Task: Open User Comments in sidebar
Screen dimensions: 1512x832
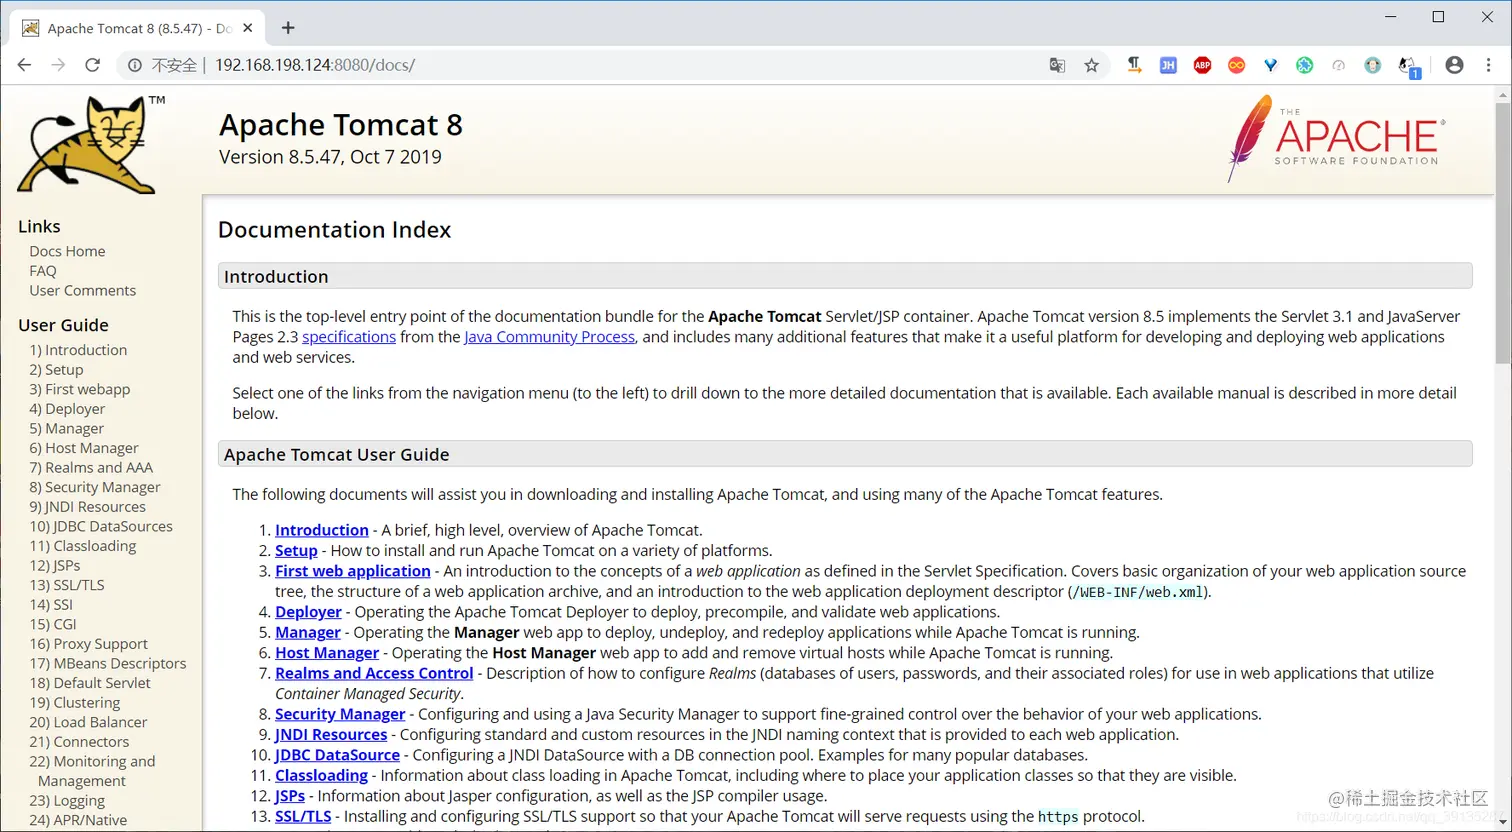Action: click(x=83, y=290)
